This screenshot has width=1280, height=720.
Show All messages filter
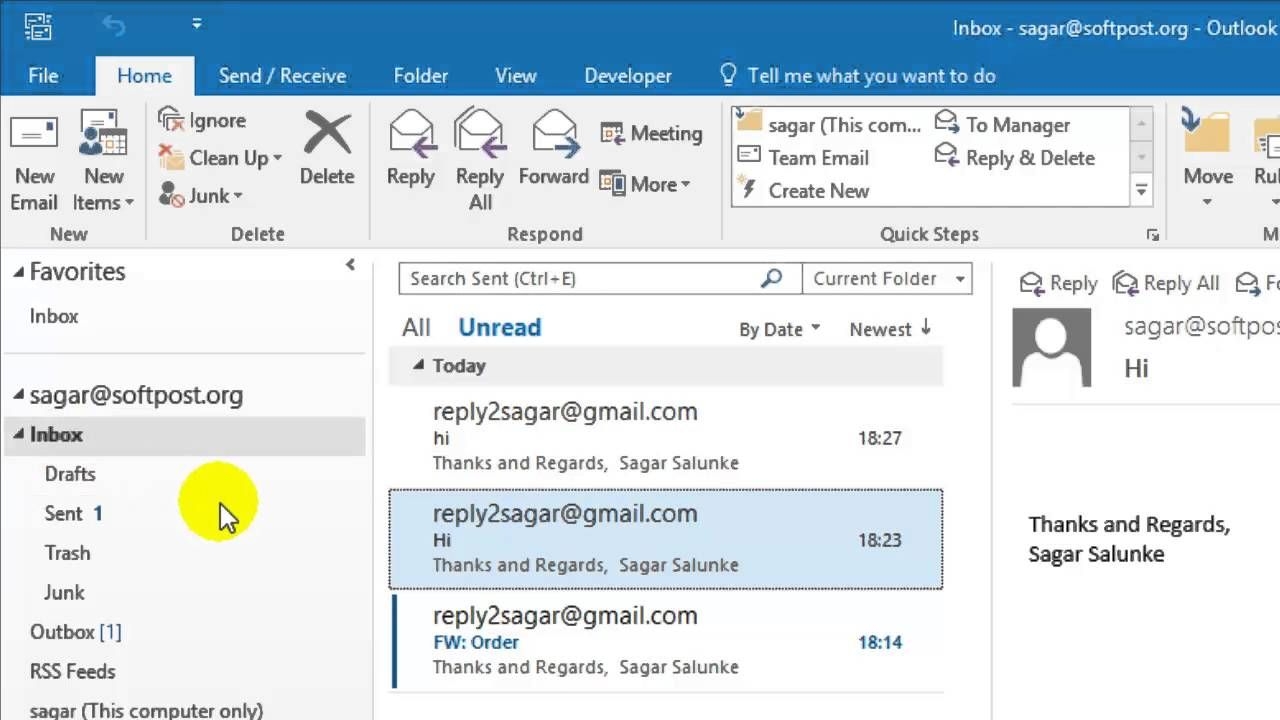coord(416,328)
